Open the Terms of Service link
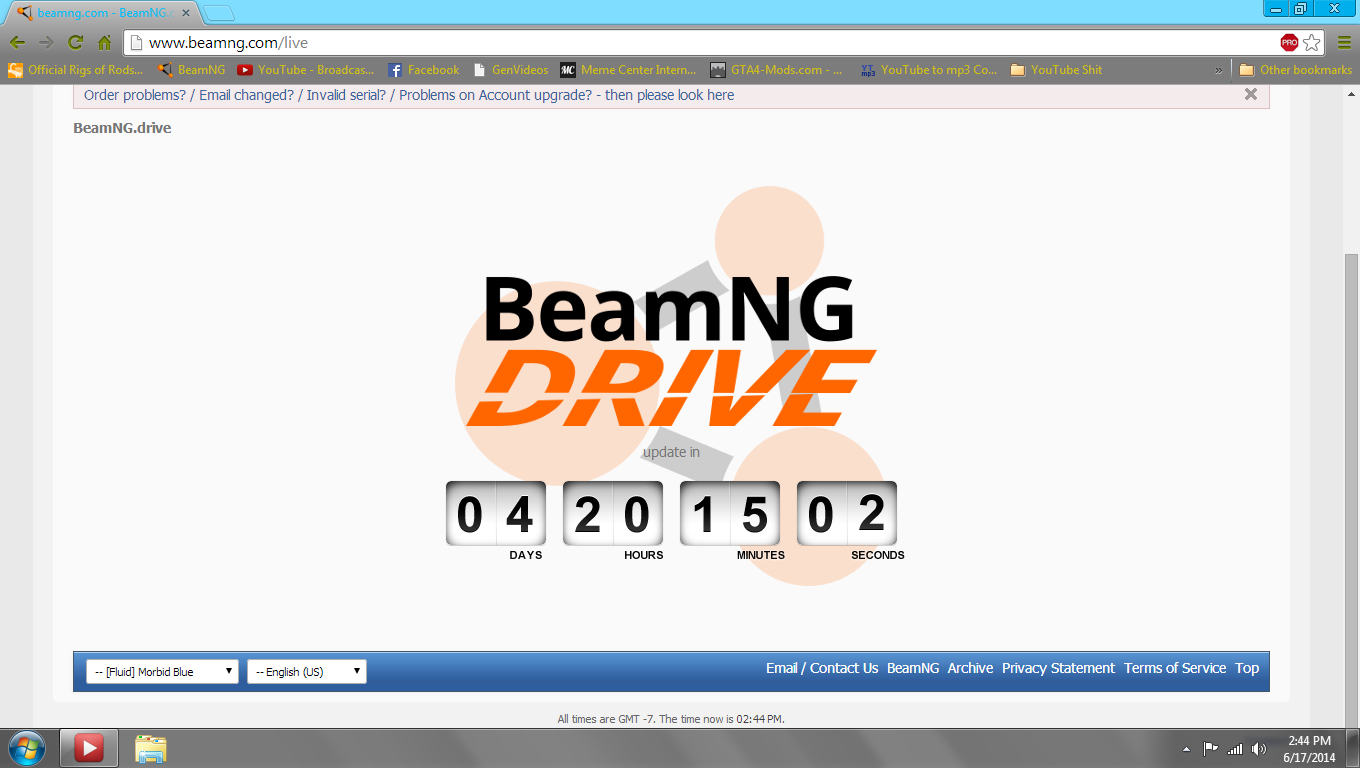Screen dimensions: 1360x768 click(x=1175, y=668)
